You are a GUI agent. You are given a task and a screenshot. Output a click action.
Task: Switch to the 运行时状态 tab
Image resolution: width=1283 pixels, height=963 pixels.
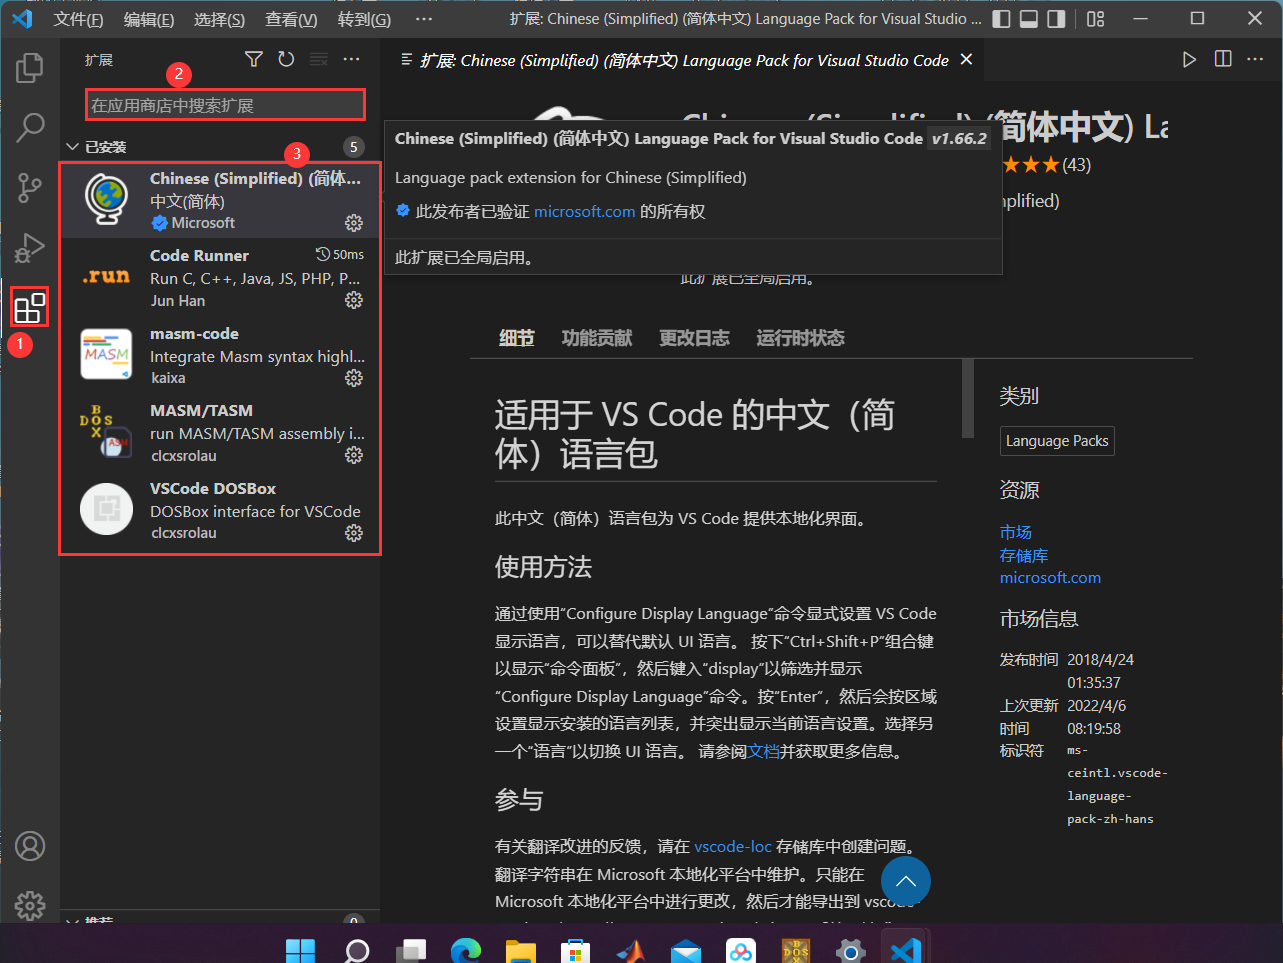coord(800,338)
